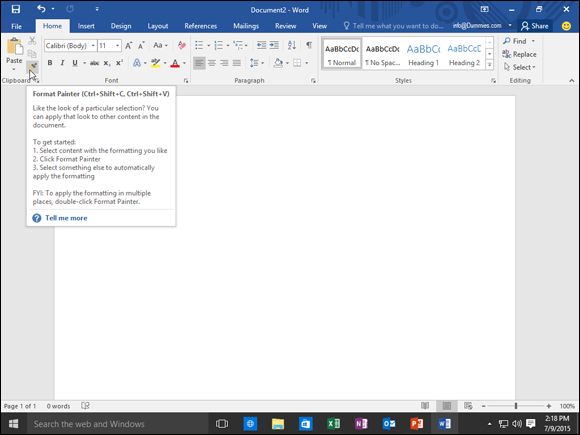
Task: Click the Paste clipboard icon
Action: click(x=14, y=47)
